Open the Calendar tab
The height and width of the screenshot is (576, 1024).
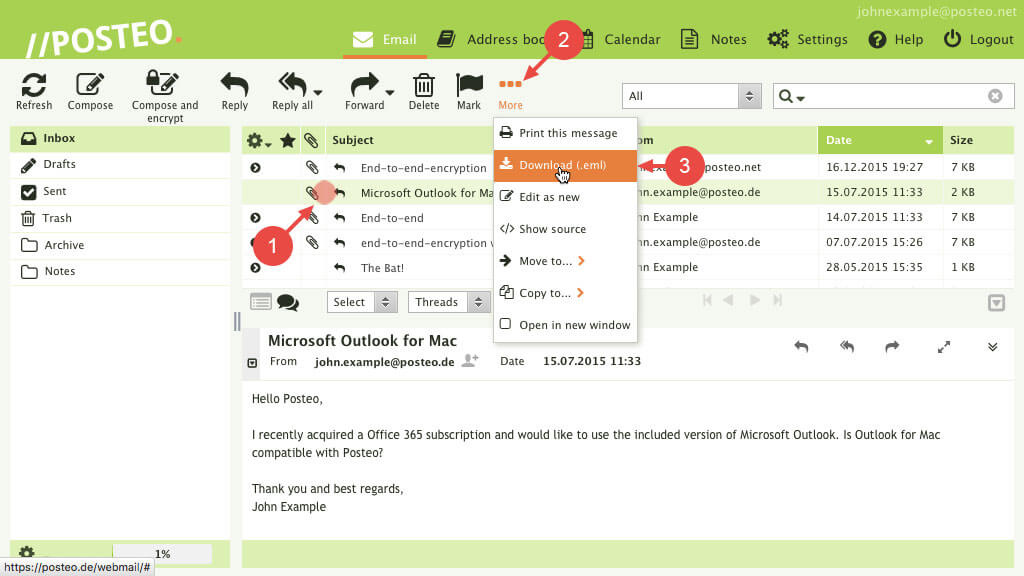[620, 39]
